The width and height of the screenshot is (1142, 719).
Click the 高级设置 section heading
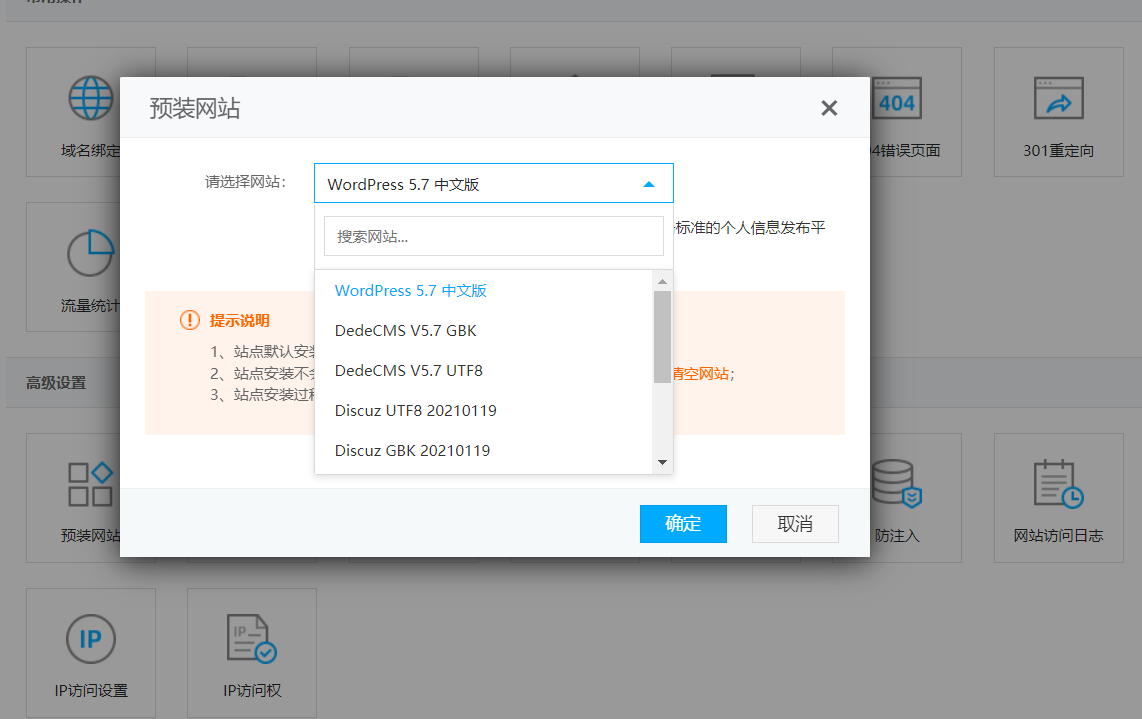[x=56, y=382]
